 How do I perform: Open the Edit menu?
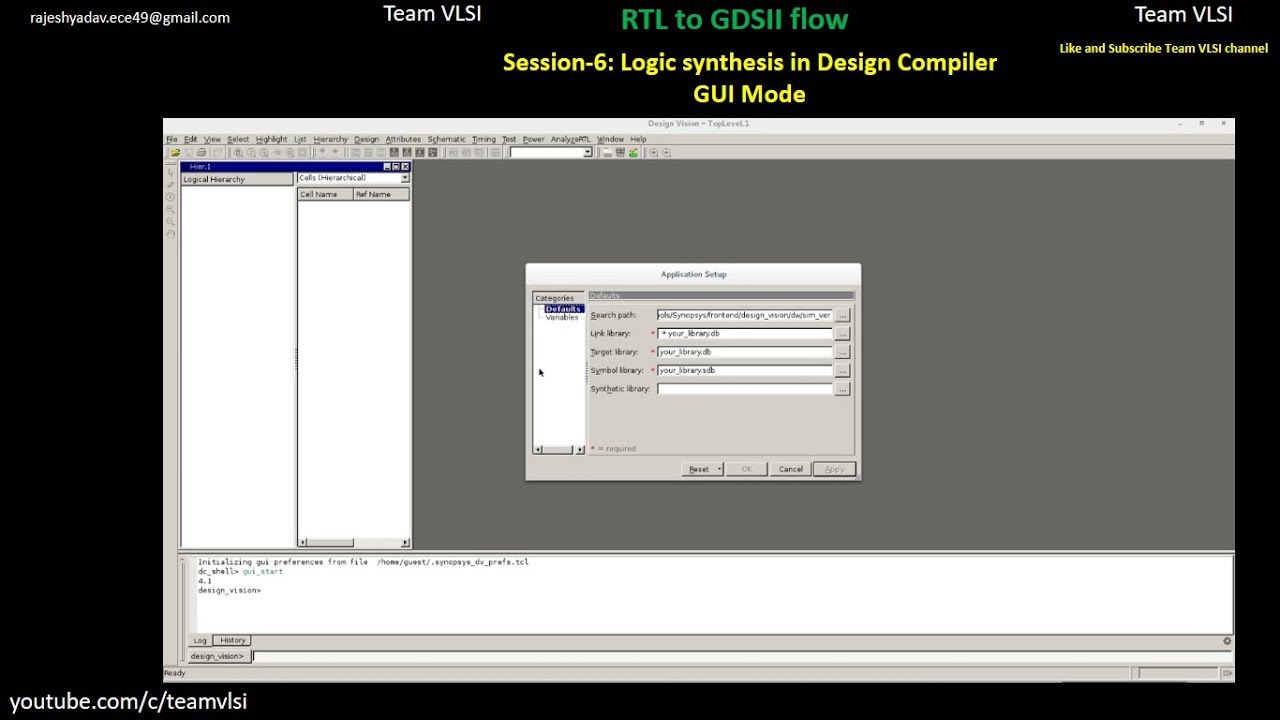click(x=190, y=139)
